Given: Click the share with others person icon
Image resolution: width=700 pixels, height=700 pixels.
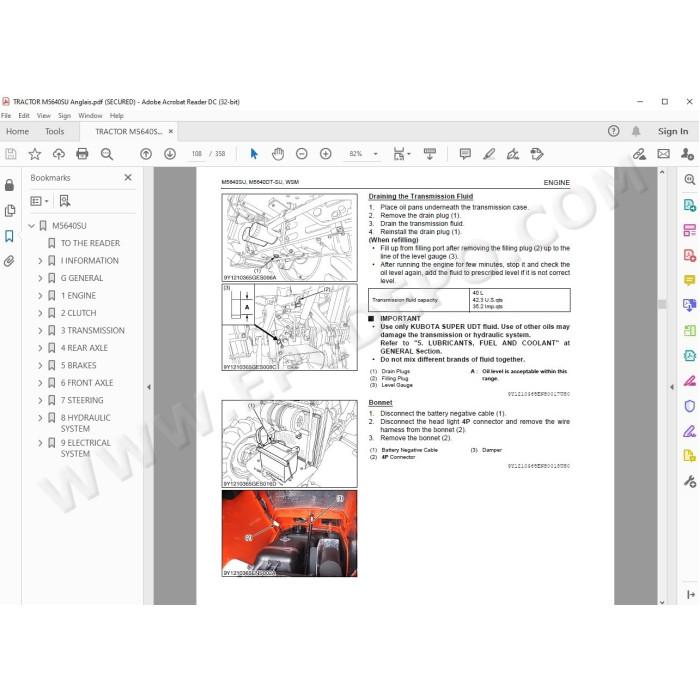Looking at the screenshot, I should tap(687, 154).
